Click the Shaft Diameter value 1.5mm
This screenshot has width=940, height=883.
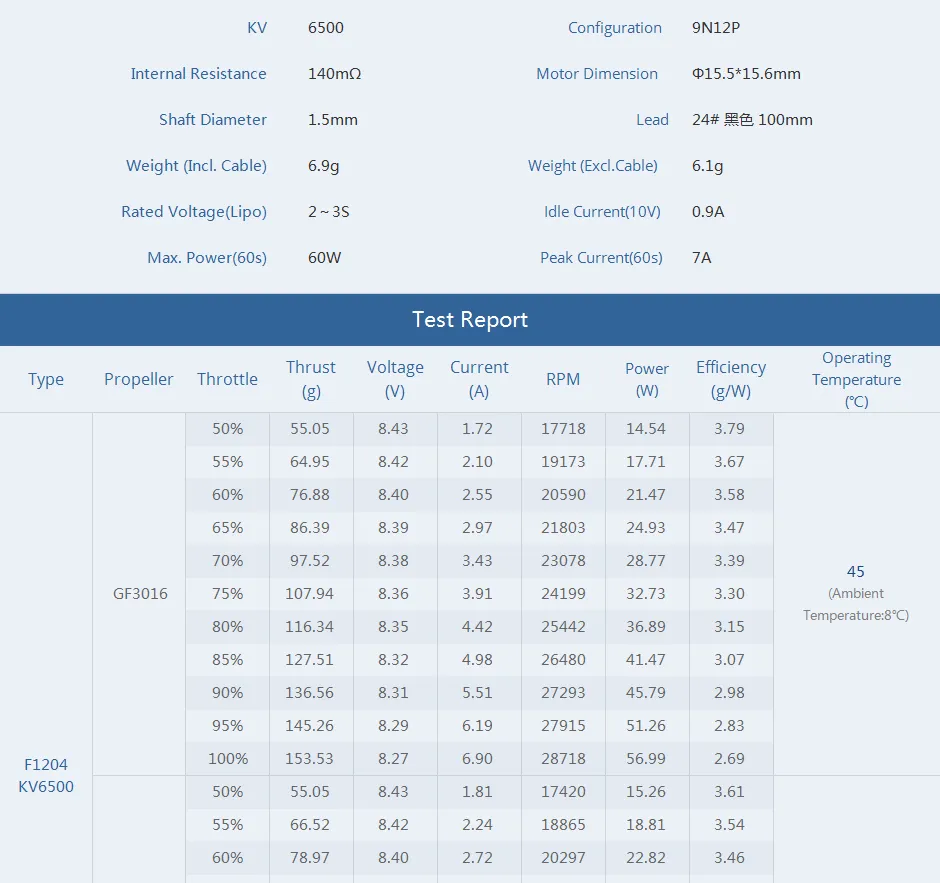point(332,119)
